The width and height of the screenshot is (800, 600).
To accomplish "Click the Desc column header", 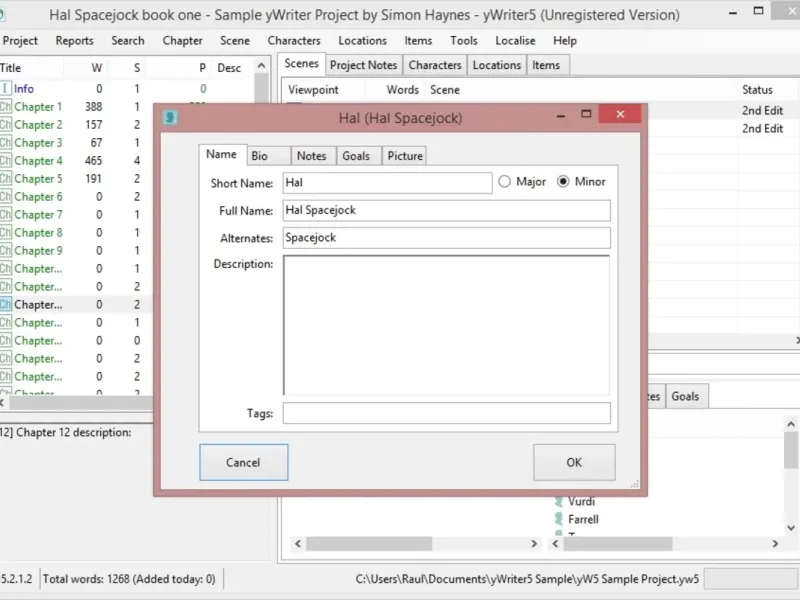I will tap(229, 68).
